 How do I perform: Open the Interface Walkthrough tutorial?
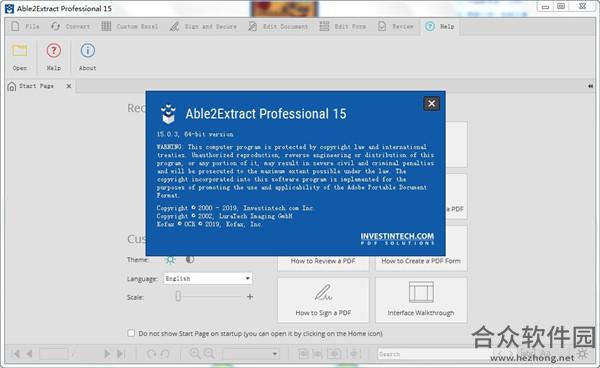point(421,300)
